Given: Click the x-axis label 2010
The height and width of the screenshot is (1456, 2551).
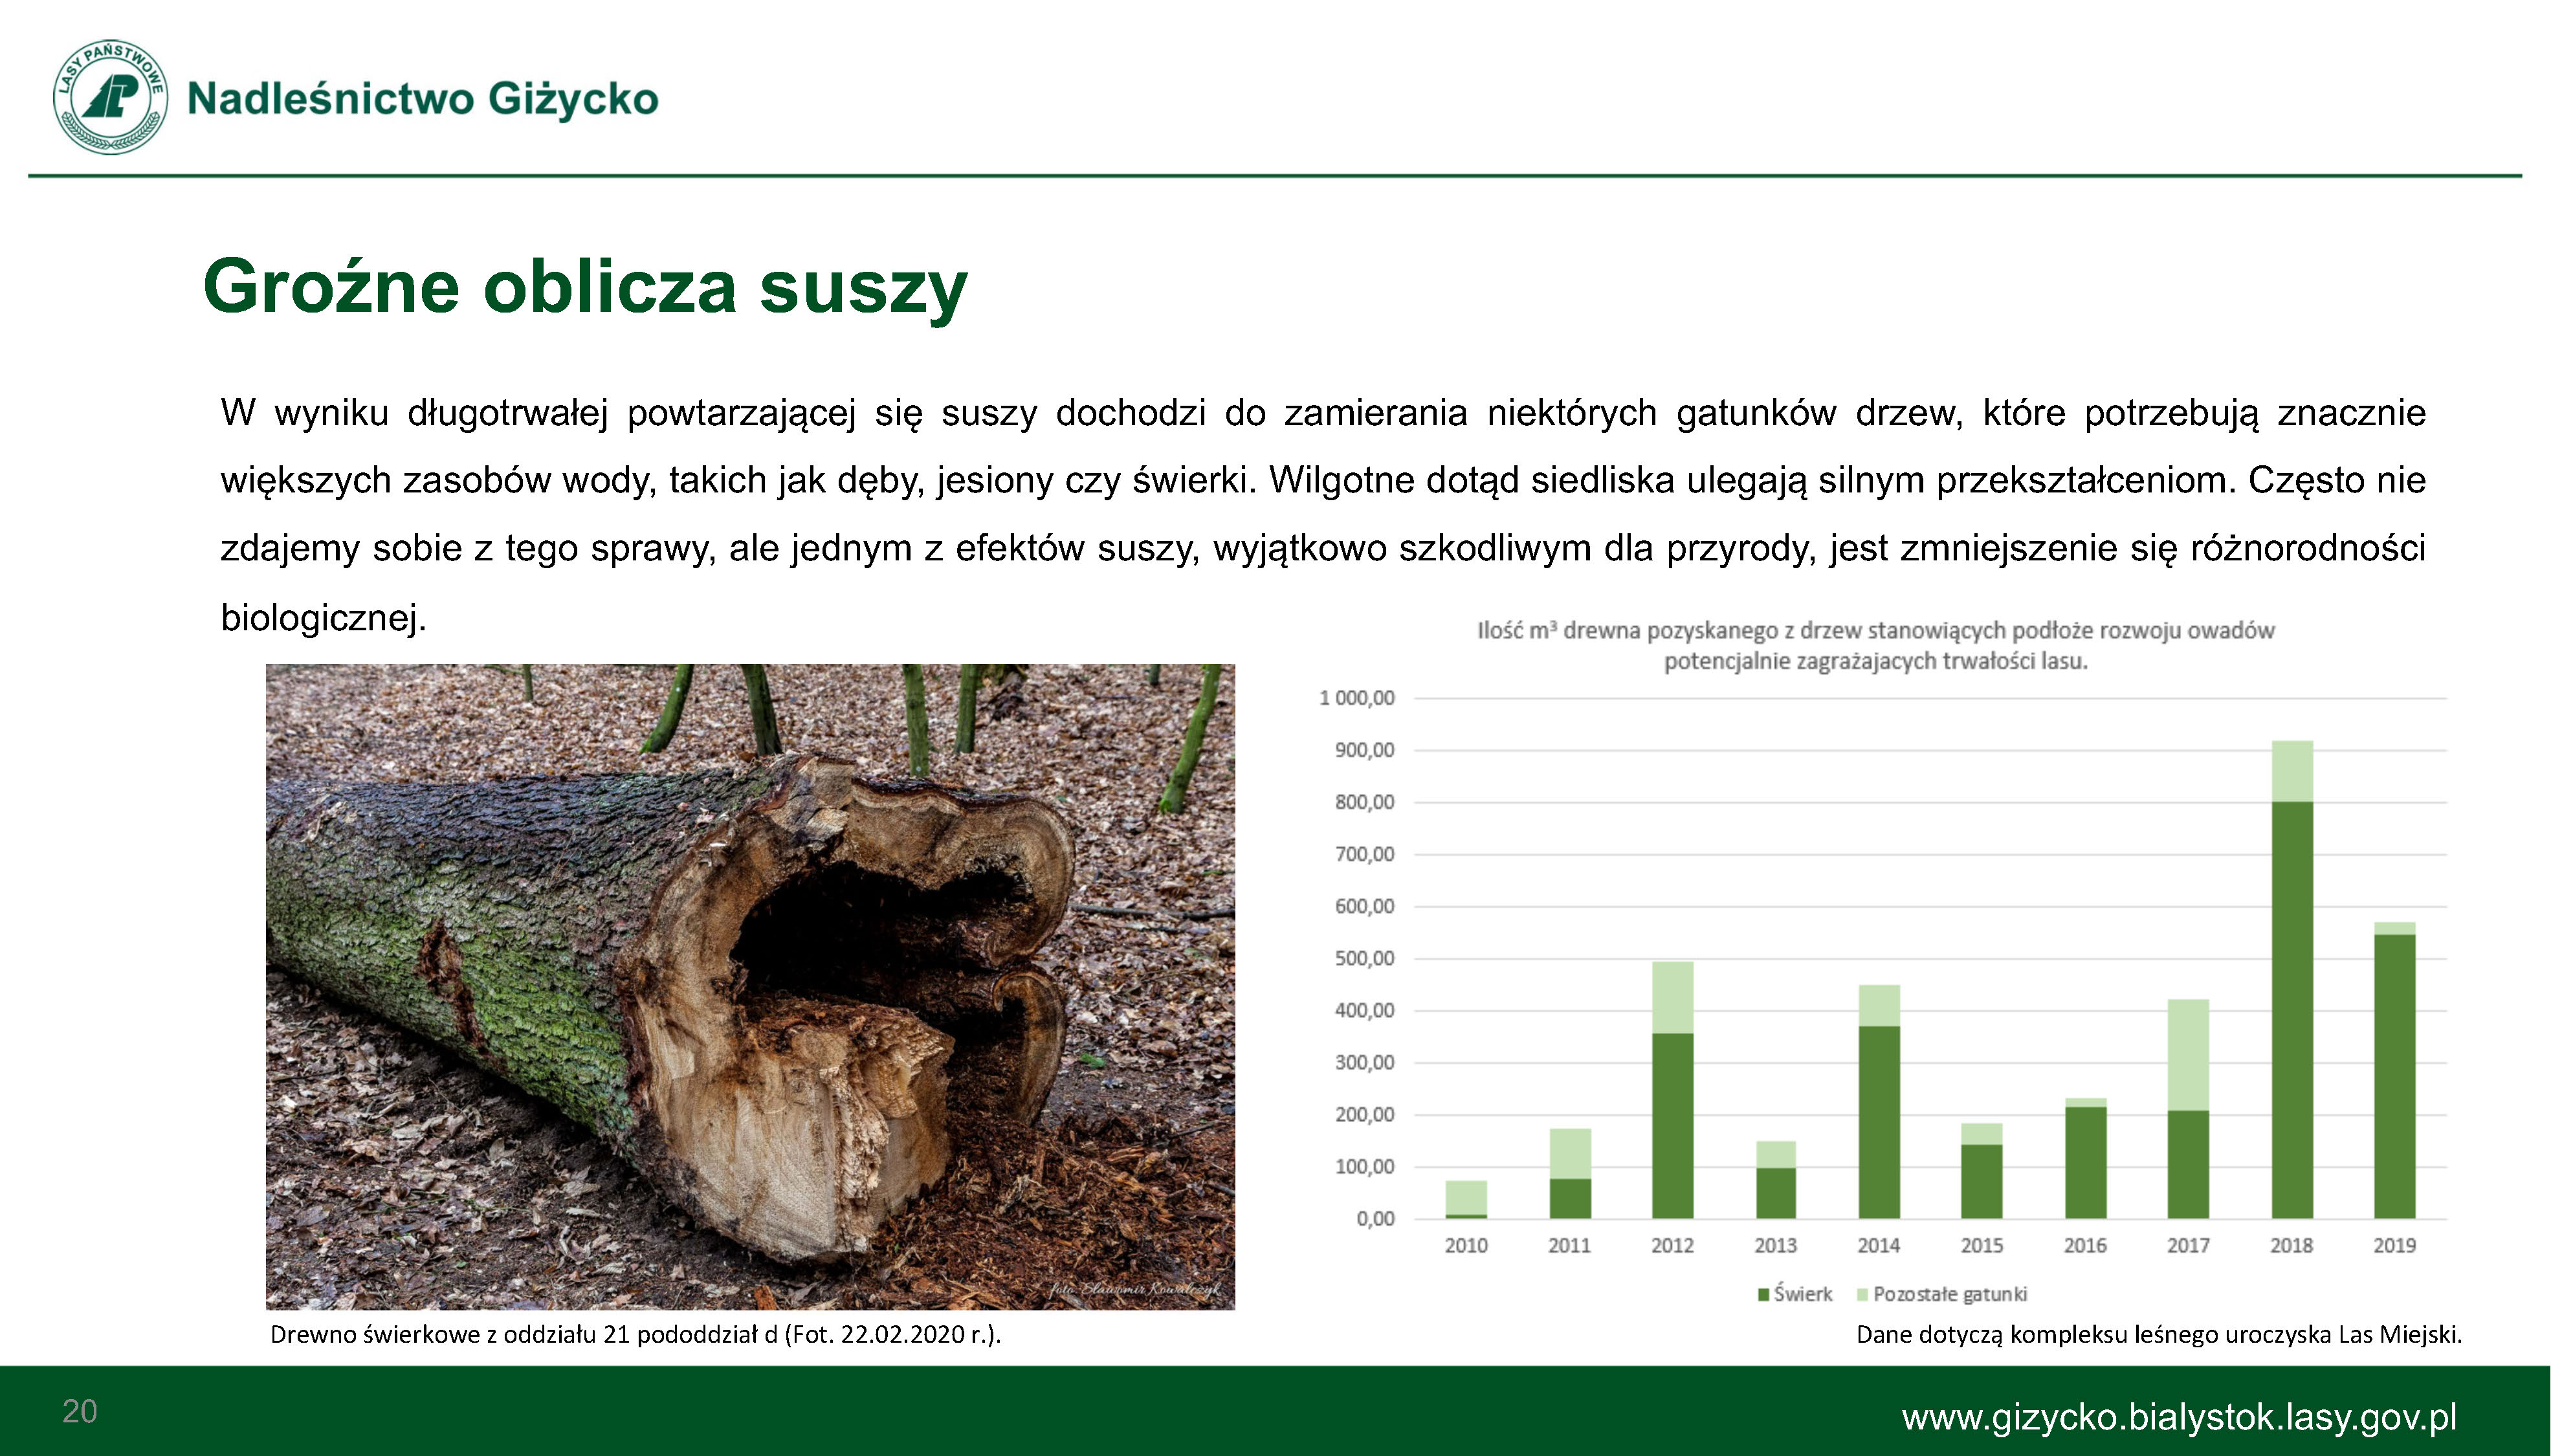Looking at the screenshot, I should pos(1466,1246).
